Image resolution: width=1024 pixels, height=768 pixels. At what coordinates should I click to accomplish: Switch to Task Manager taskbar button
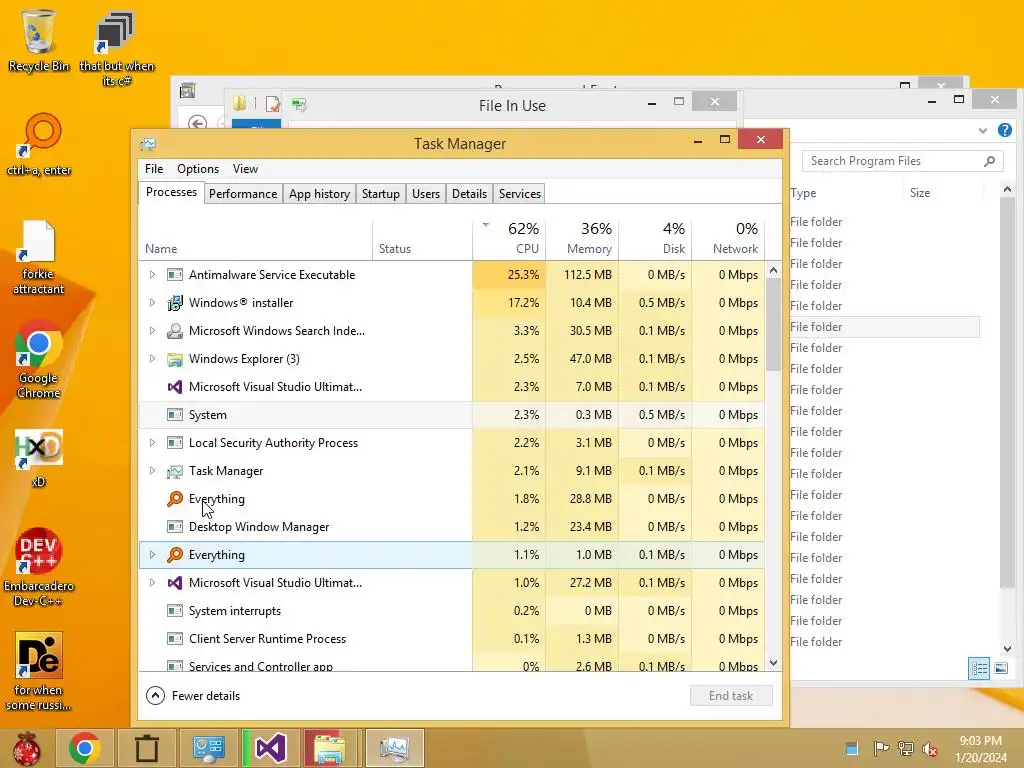394,748
